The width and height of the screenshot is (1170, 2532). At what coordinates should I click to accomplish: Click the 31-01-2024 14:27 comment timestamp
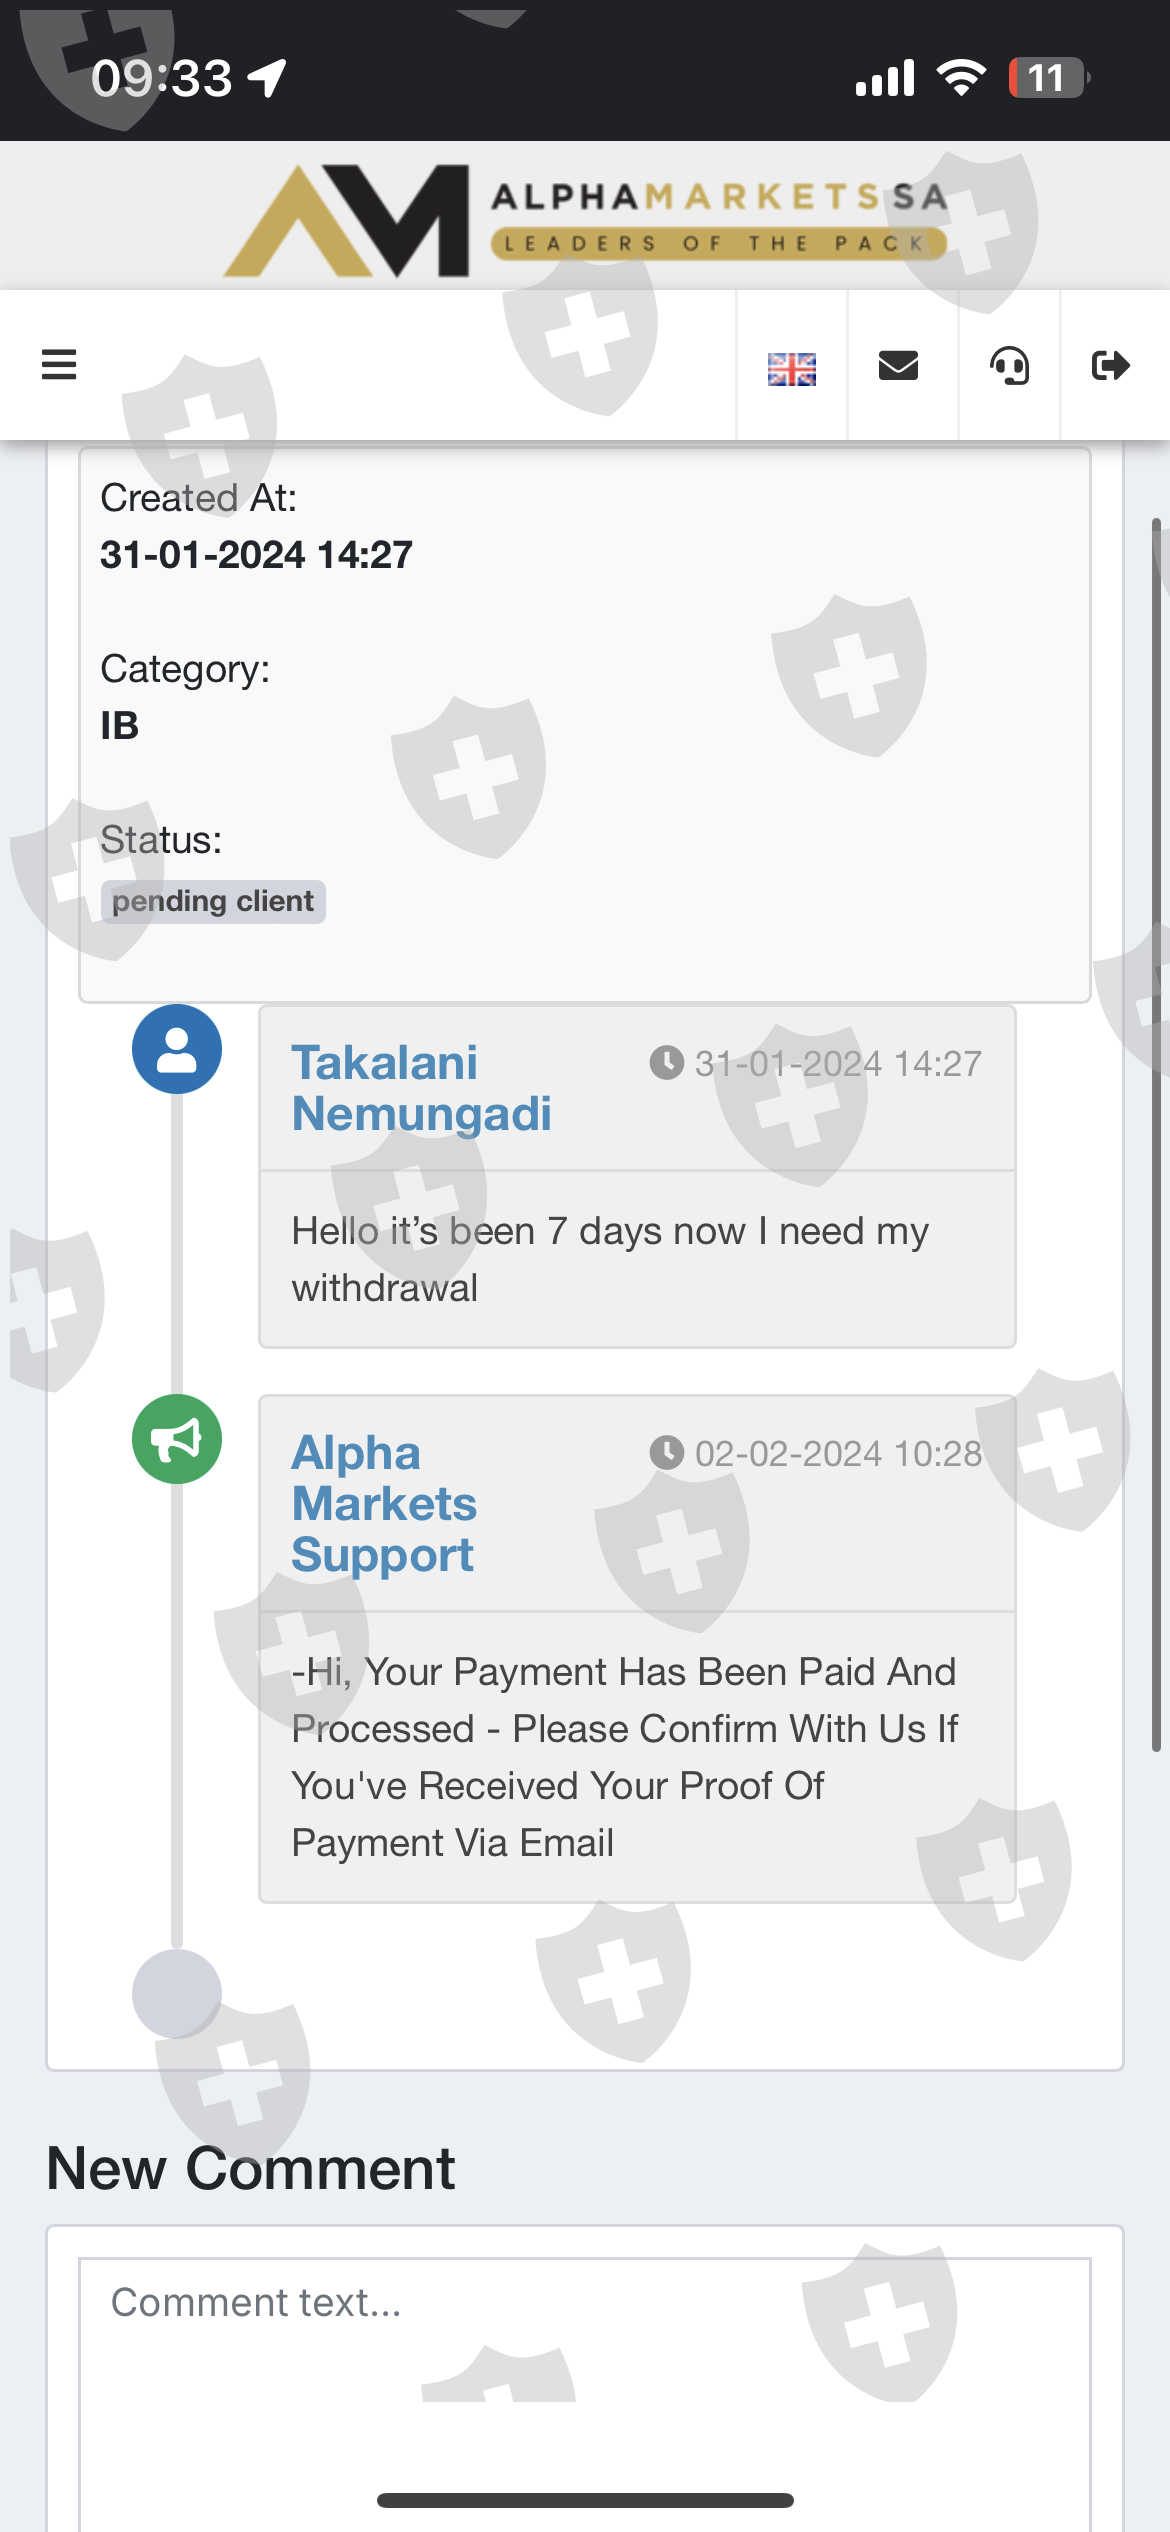click(x=837, y=1063)
